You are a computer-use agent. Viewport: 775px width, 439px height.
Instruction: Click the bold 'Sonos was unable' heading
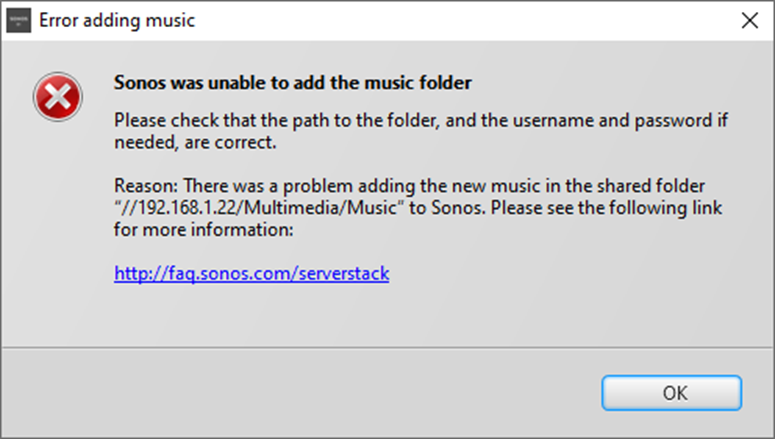pyautogui.click(x=293, y=83)
